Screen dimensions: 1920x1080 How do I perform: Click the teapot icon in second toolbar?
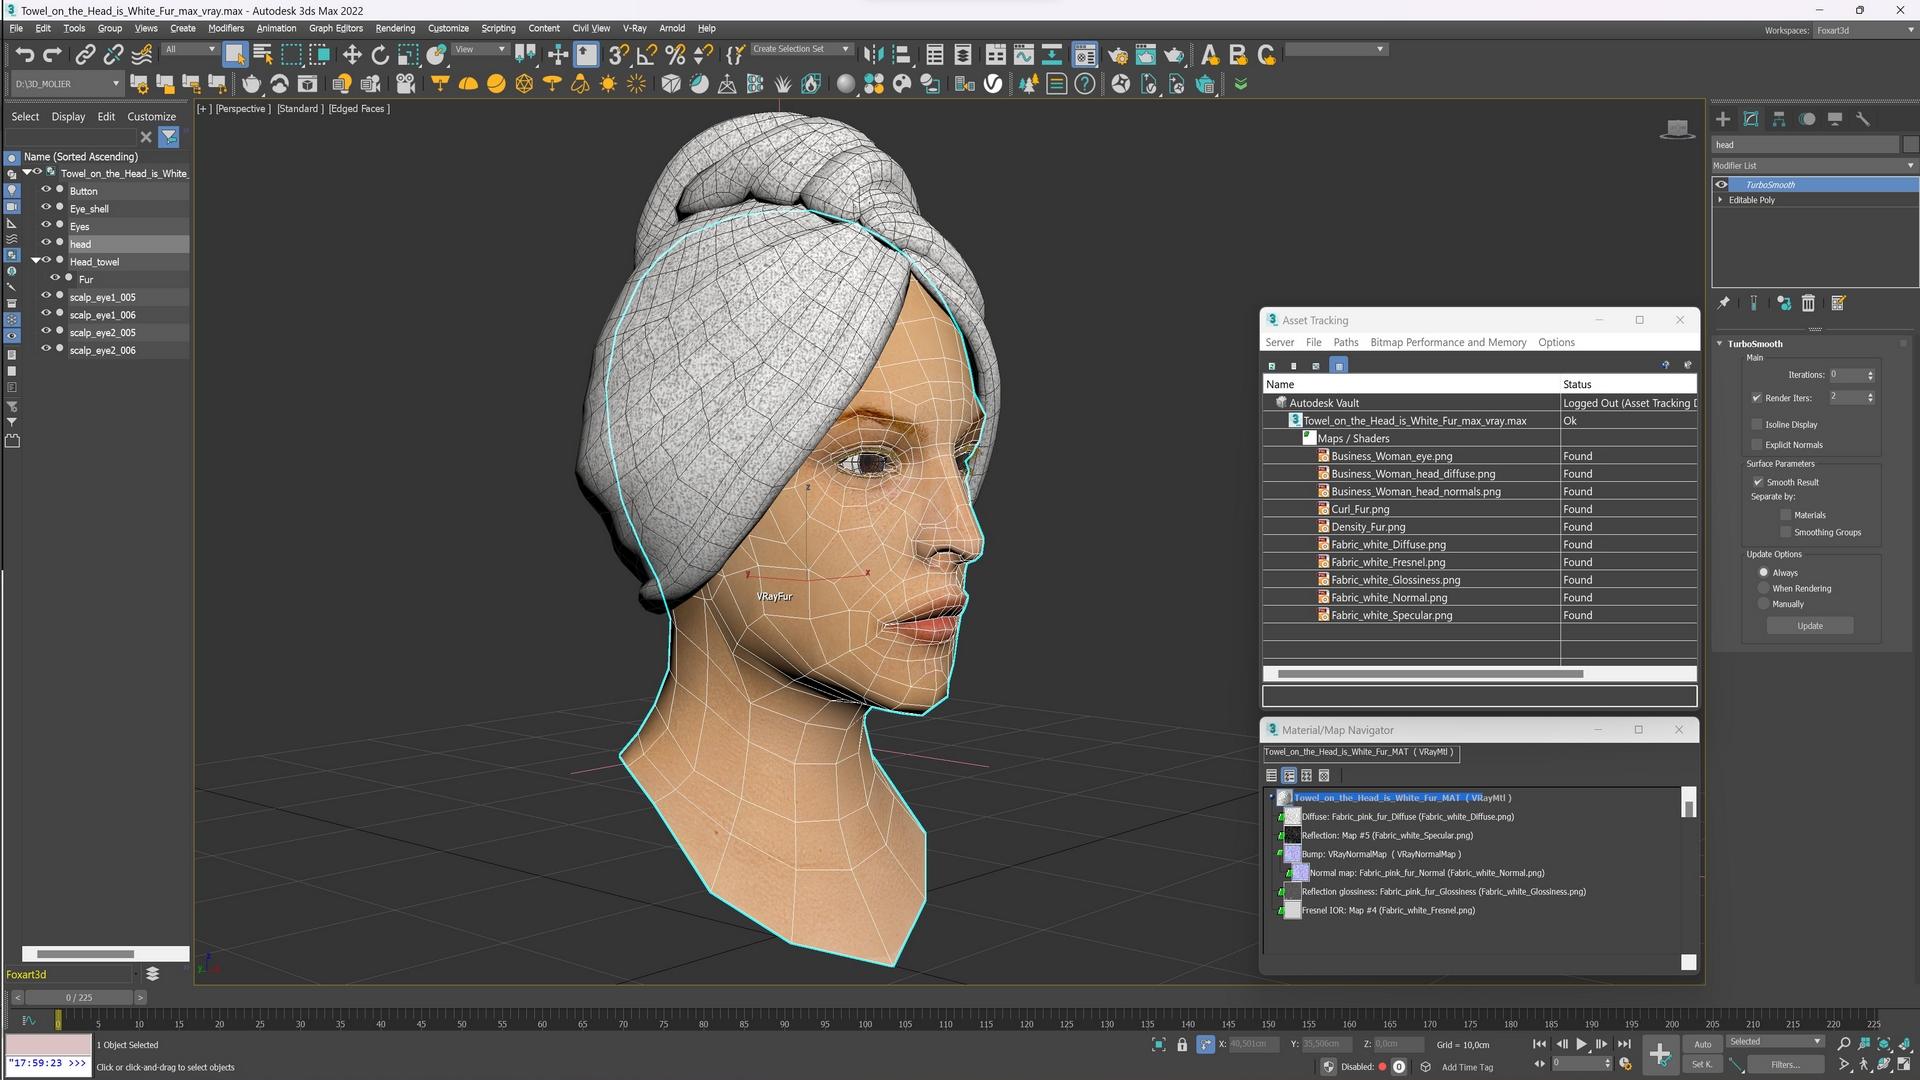click(x=251, y=84)
